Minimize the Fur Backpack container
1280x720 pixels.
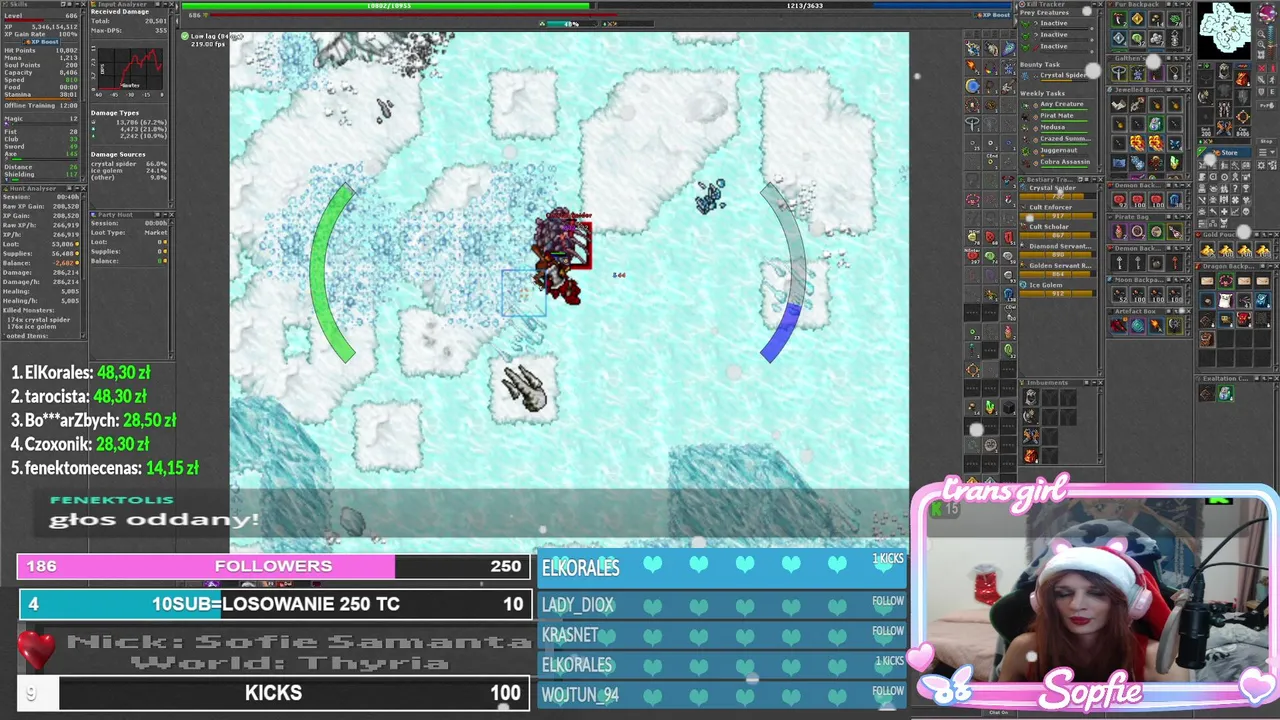1182,4
